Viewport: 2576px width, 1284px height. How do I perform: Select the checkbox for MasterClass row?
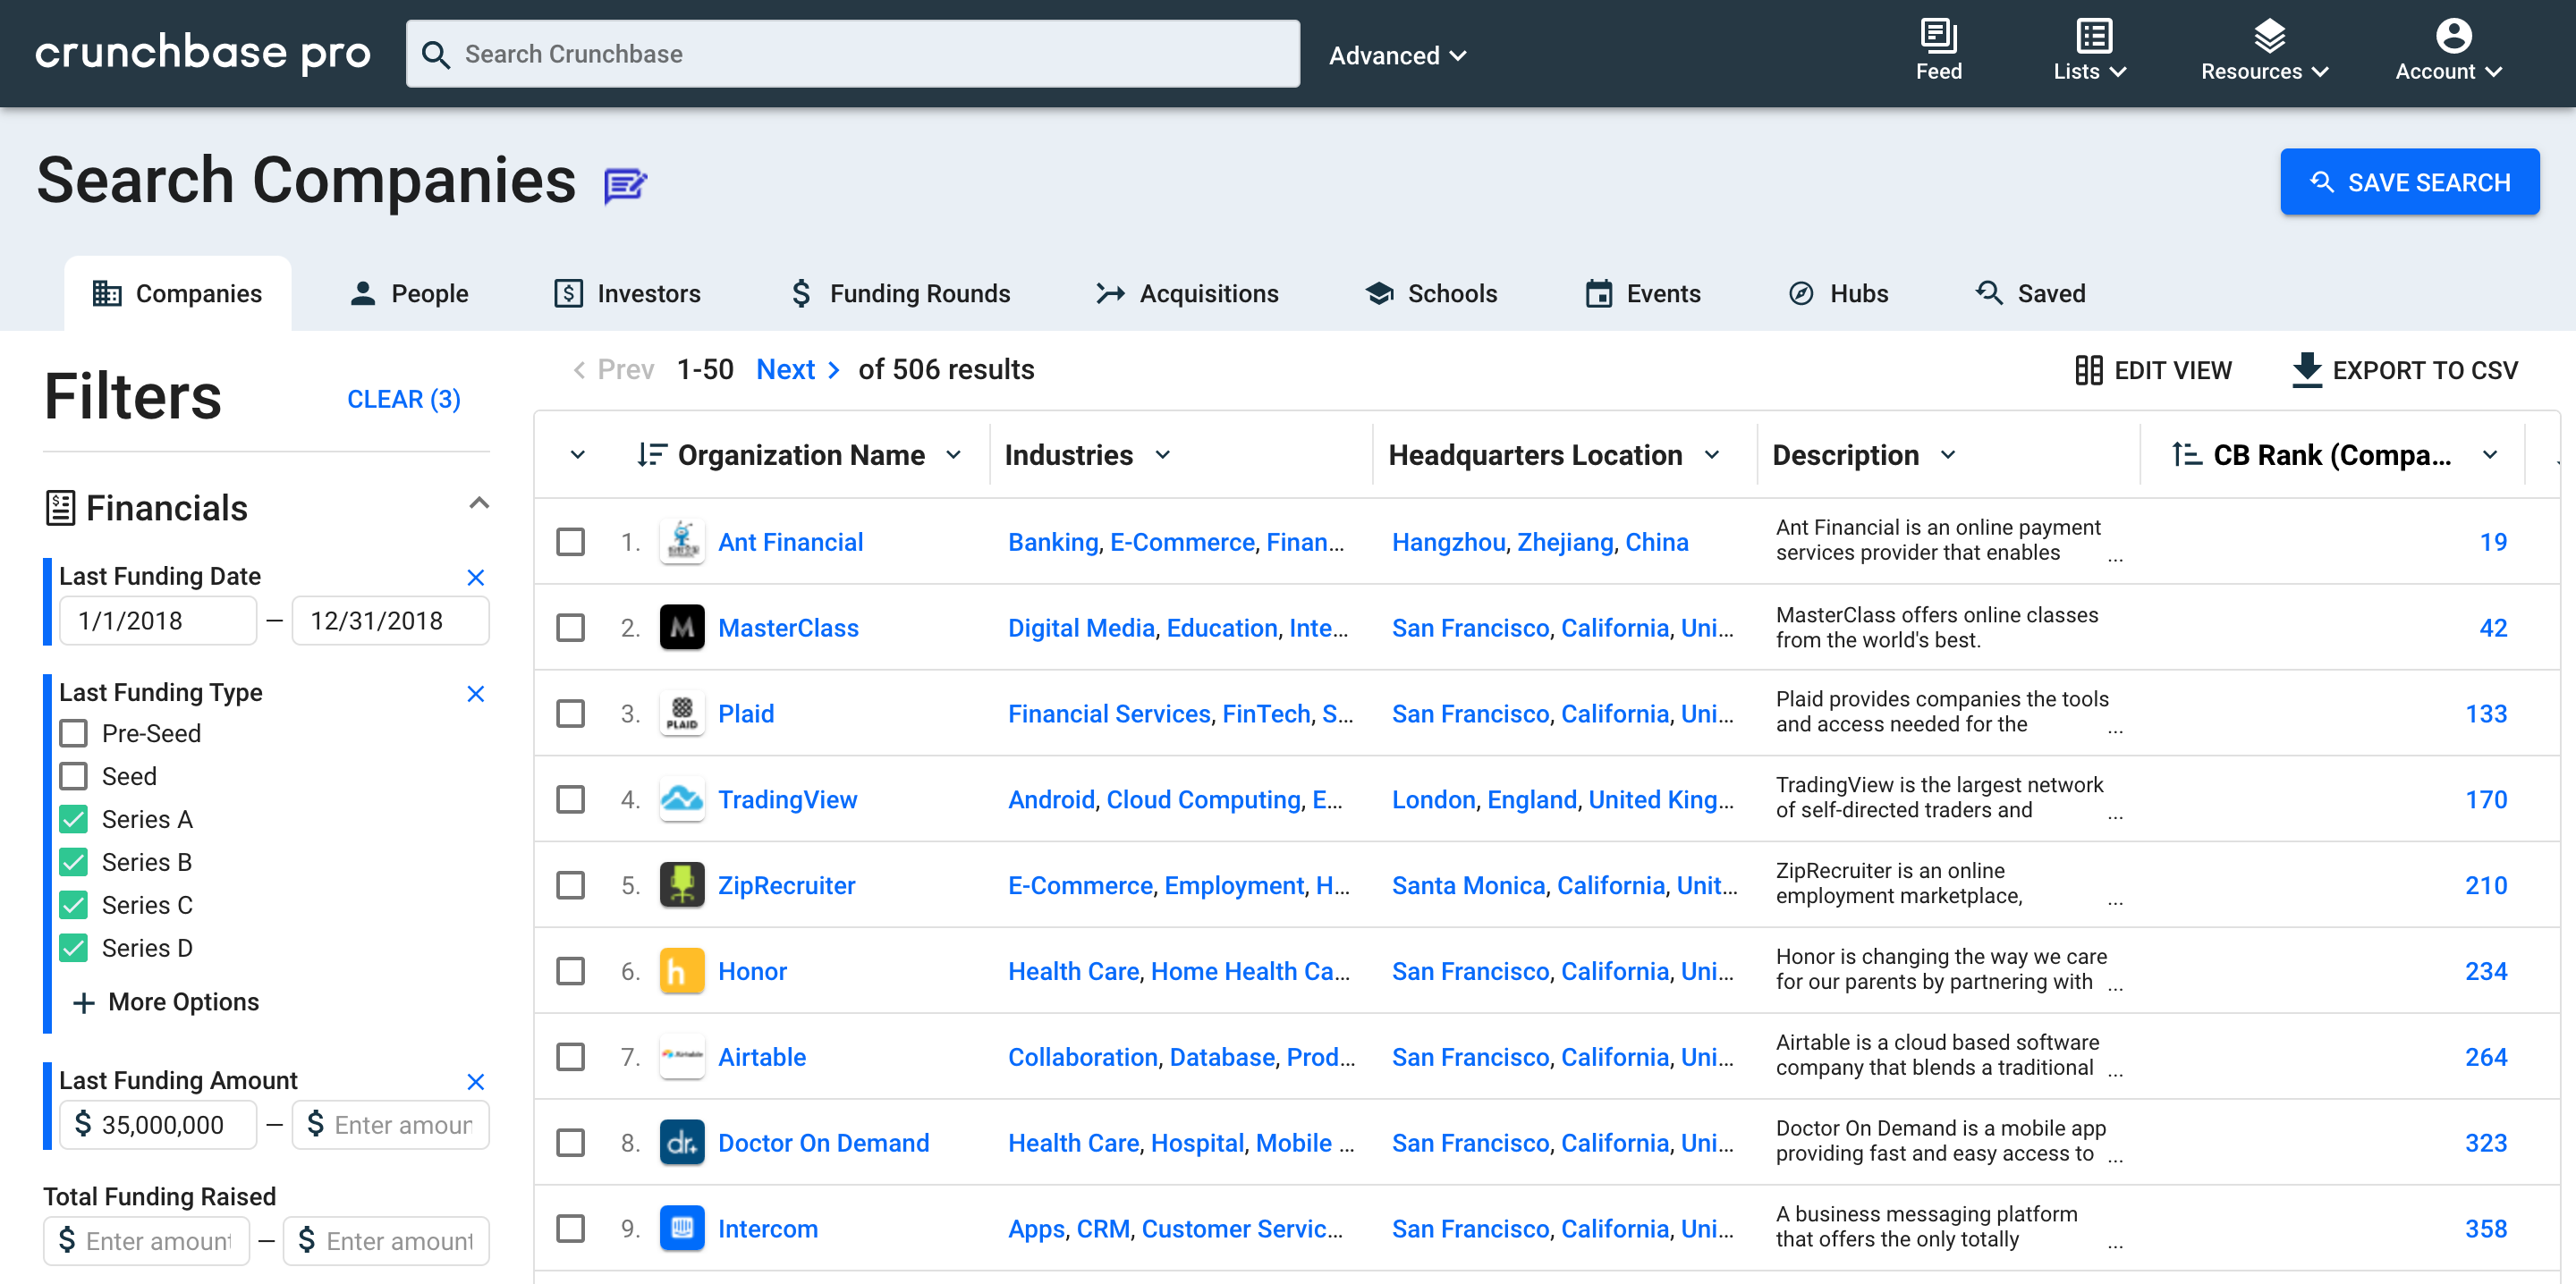click(570, 628)
